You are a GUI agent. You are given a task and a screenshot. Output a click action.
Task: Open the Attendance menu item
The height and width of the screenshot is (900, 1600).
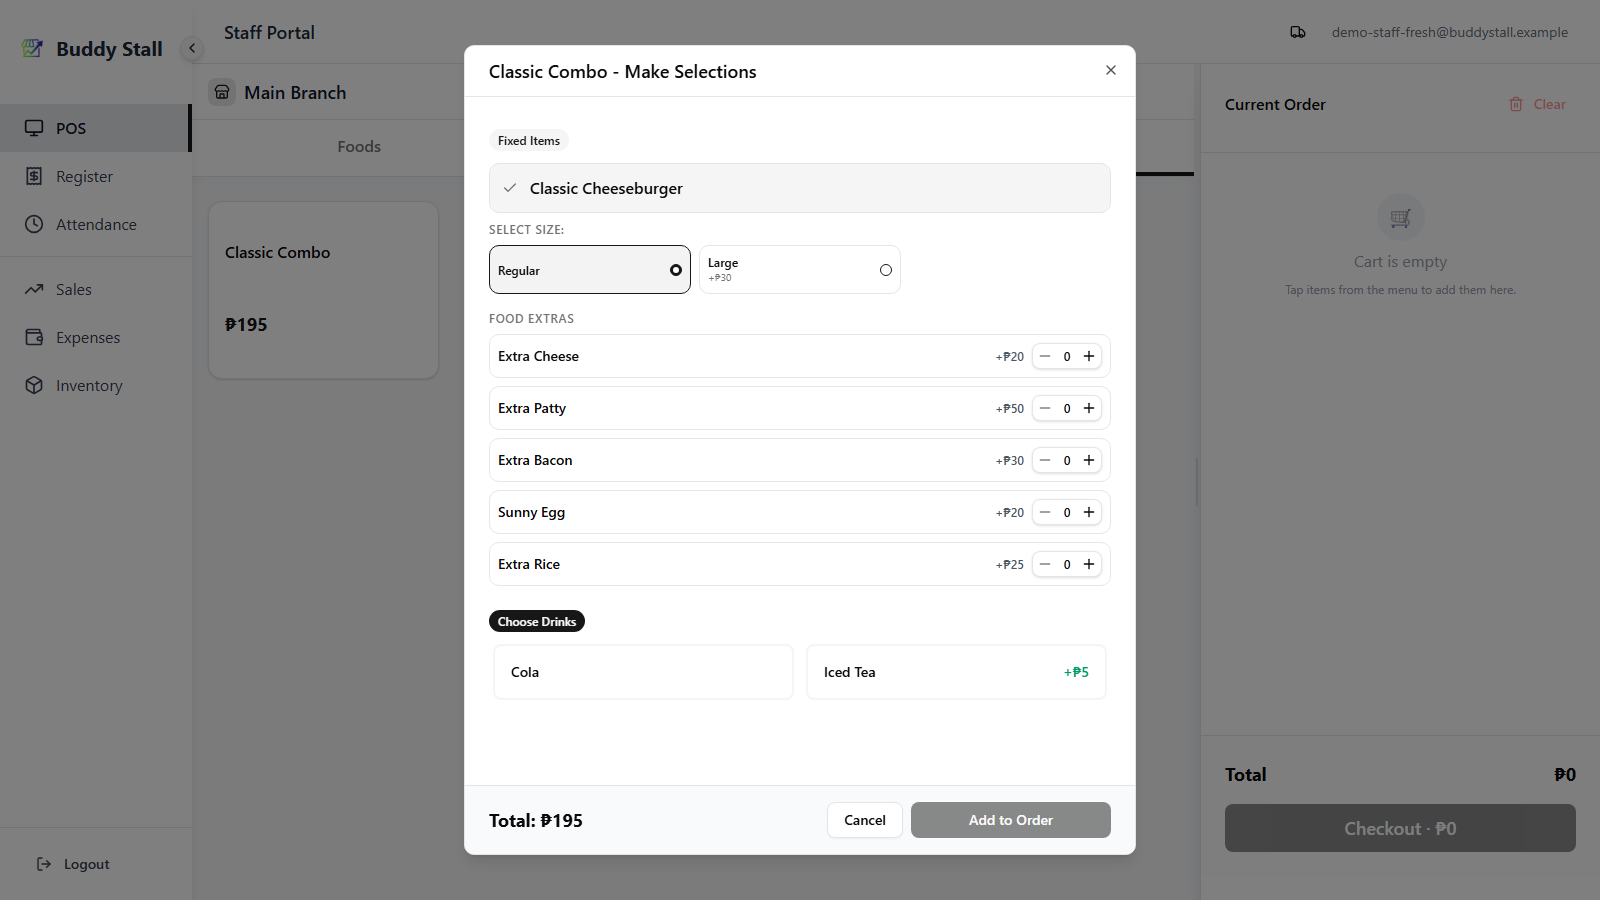[x=95, y=224]
